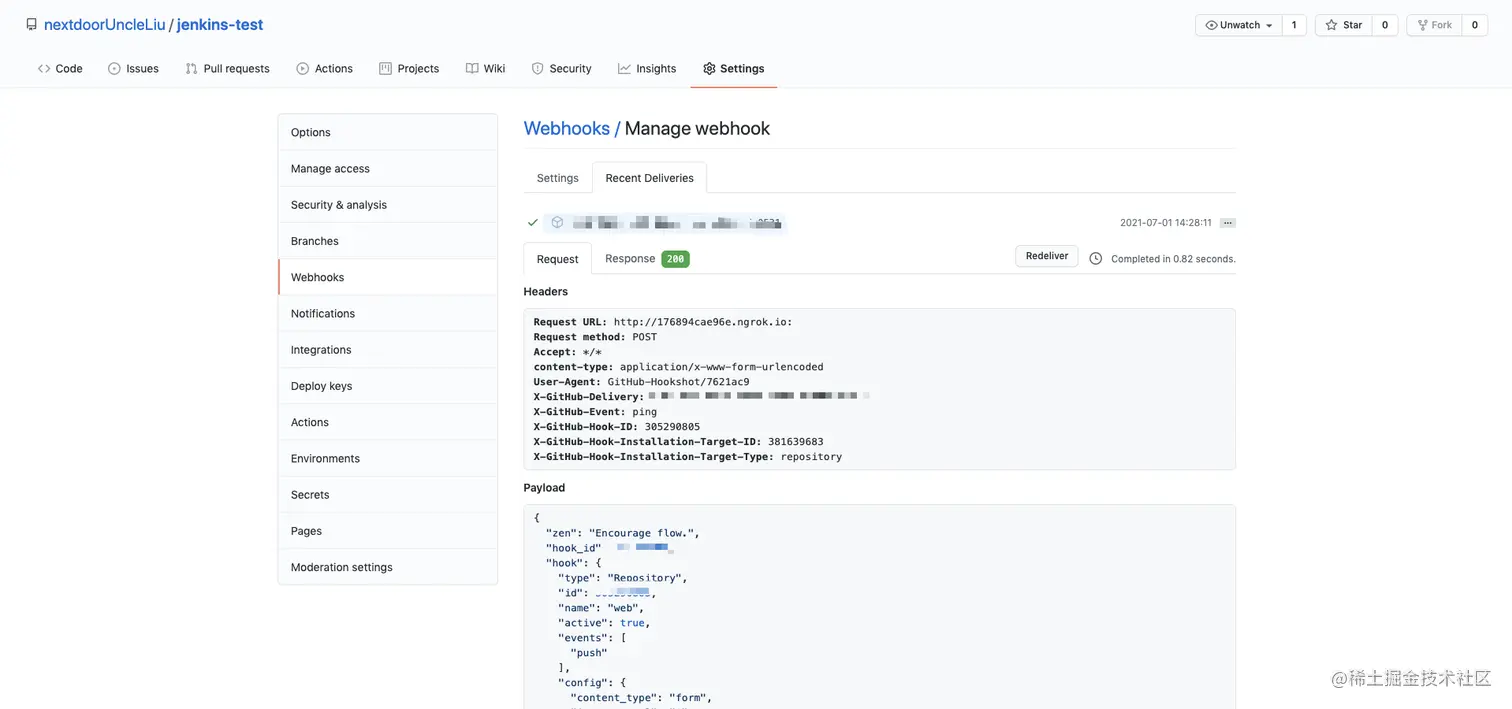
Task: Open the Issues tab
Action: click(x=133, y=68)
